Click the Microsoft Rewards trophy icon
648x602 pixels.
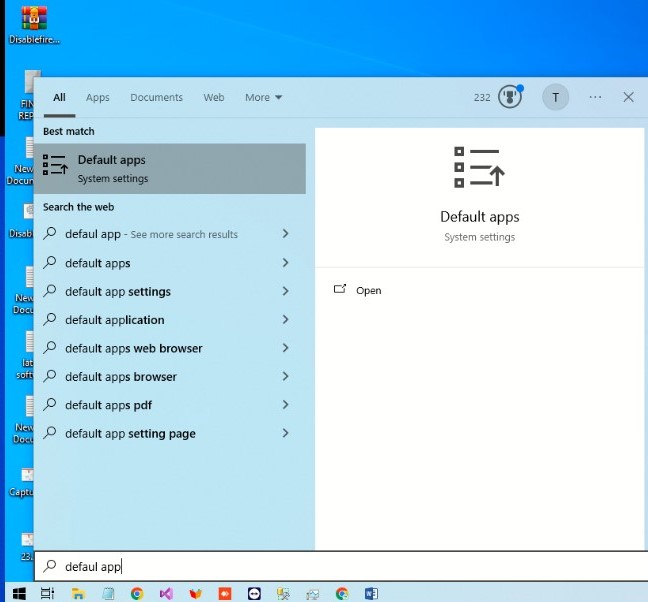510,97
